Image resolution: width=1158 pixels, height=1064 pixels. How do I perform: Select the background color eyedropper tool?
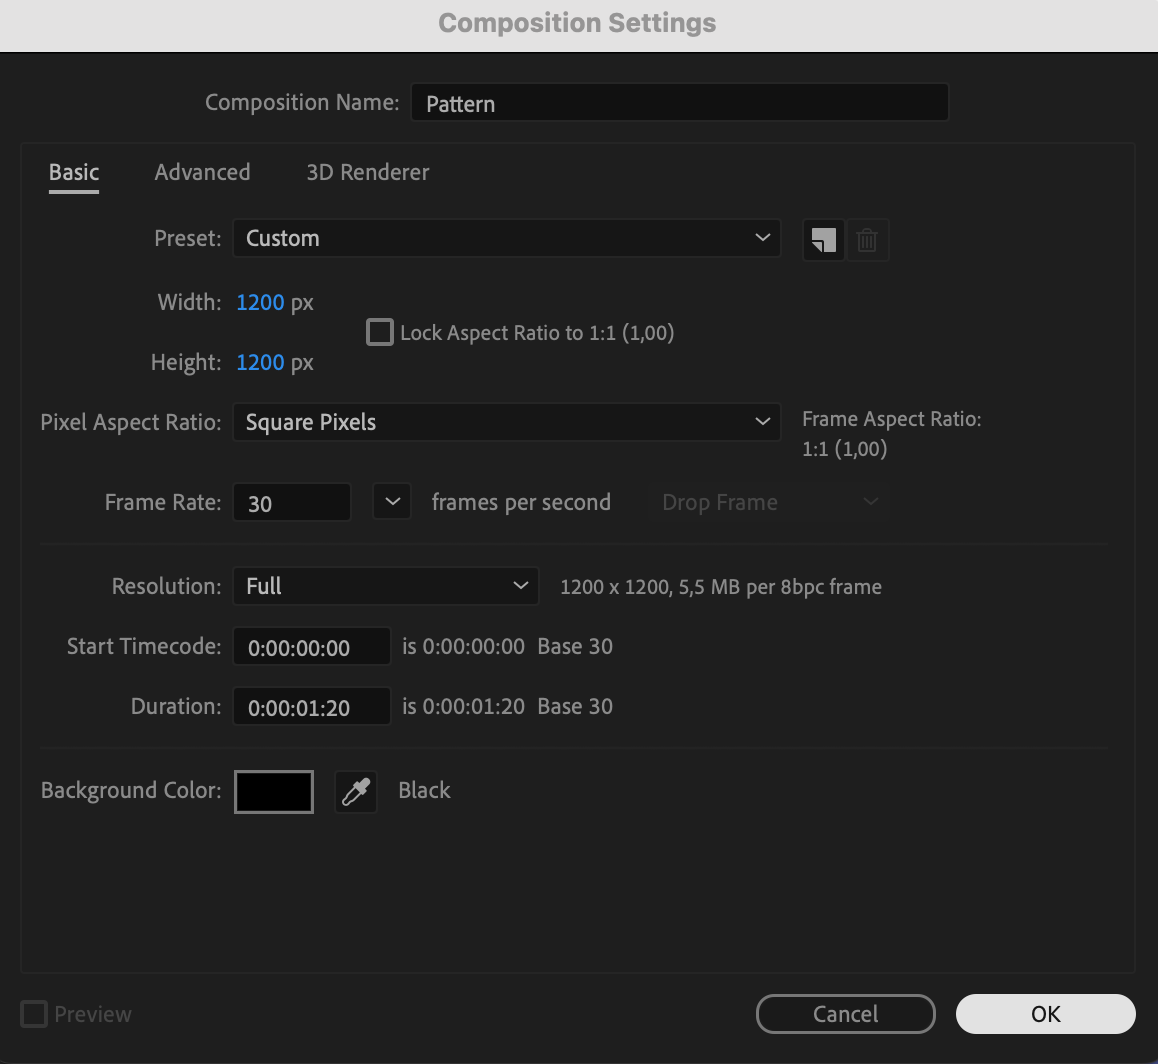point(355,792)
